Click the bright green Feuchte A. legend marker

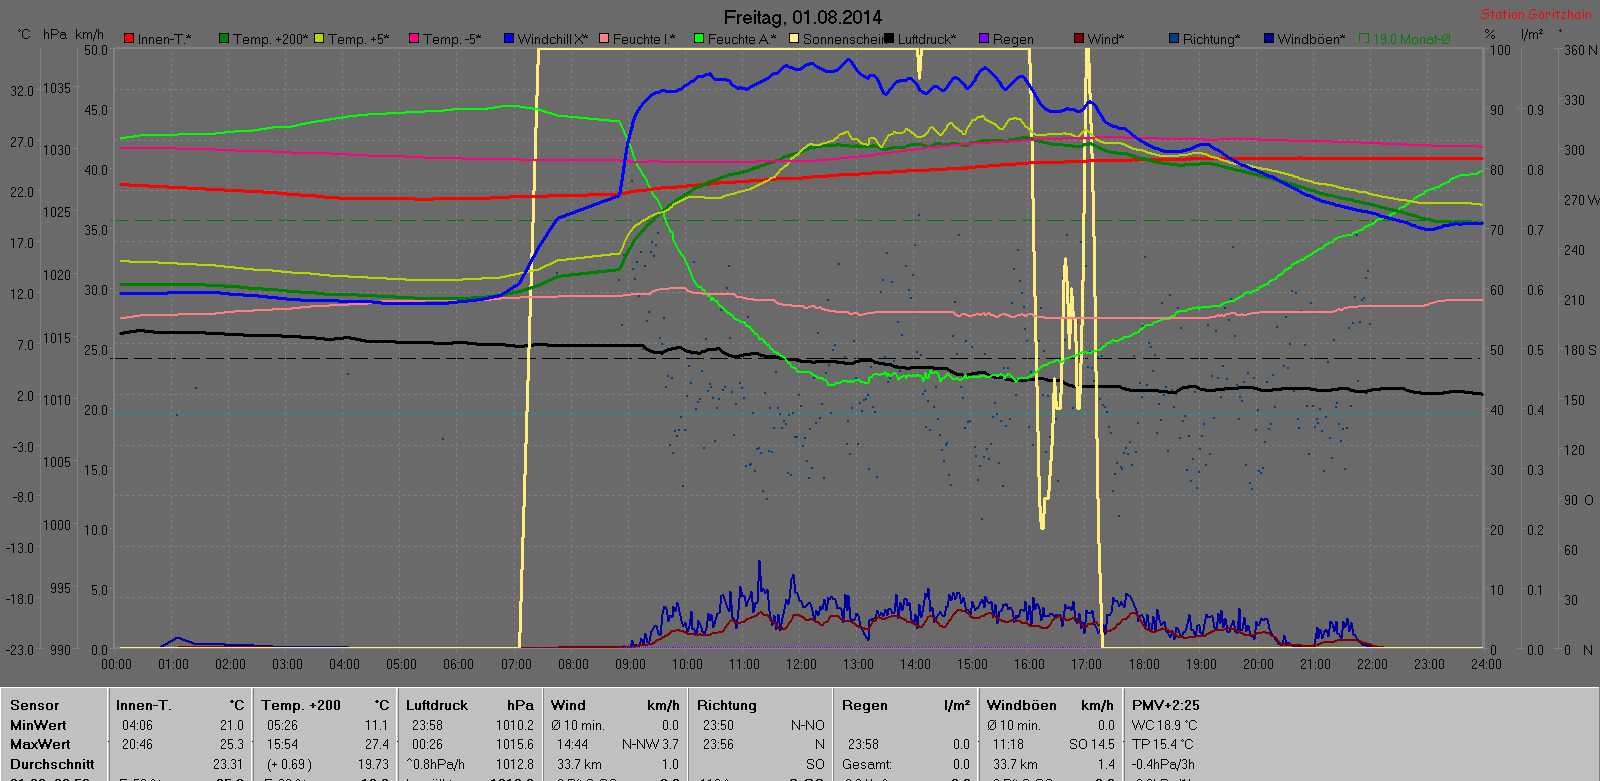[x=699, y=39]
